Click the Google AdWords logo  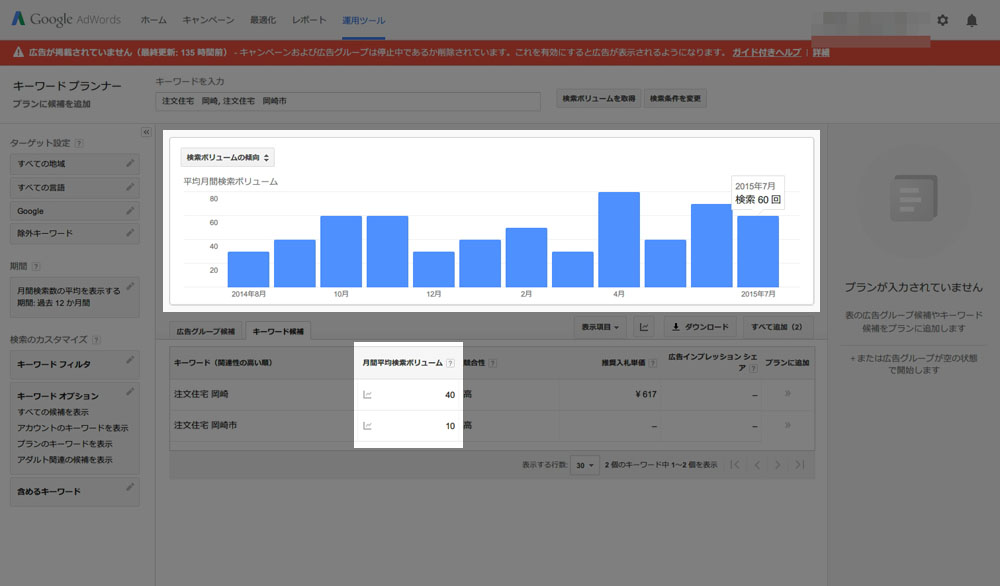click(66, 19)
